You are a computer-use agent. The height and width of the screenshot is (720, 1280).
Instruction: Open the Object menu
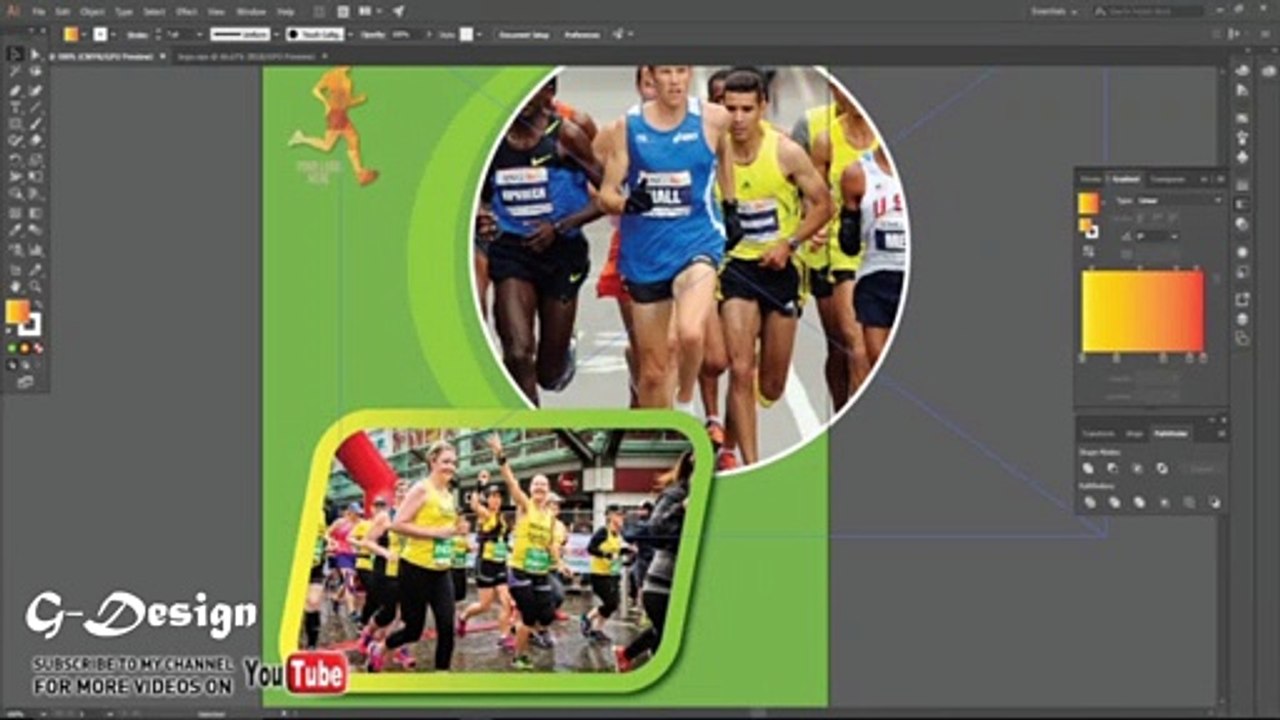click(x=92, y=11)
